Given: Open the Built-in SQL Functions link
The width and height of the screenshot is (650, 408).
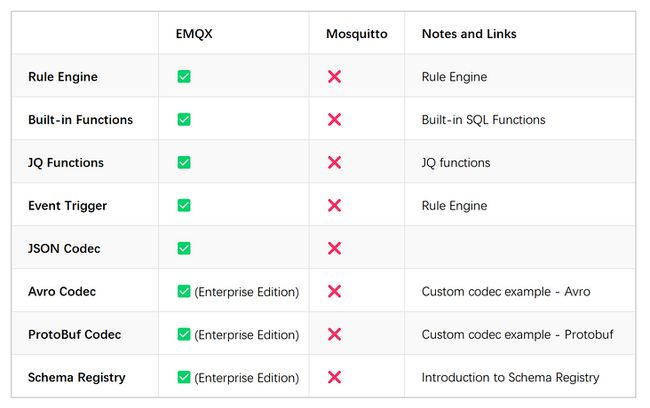Looking at the screenshot, I should click(483, 120).
